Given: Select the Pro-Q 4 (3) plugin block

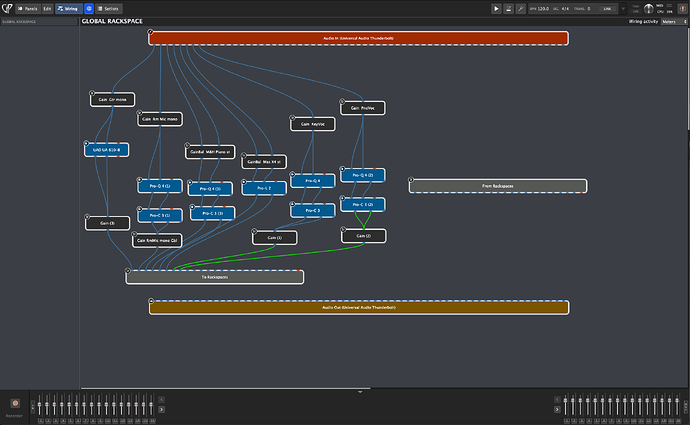Looking at the screenshot, I should pyautogui.click(x=210, y=189).
